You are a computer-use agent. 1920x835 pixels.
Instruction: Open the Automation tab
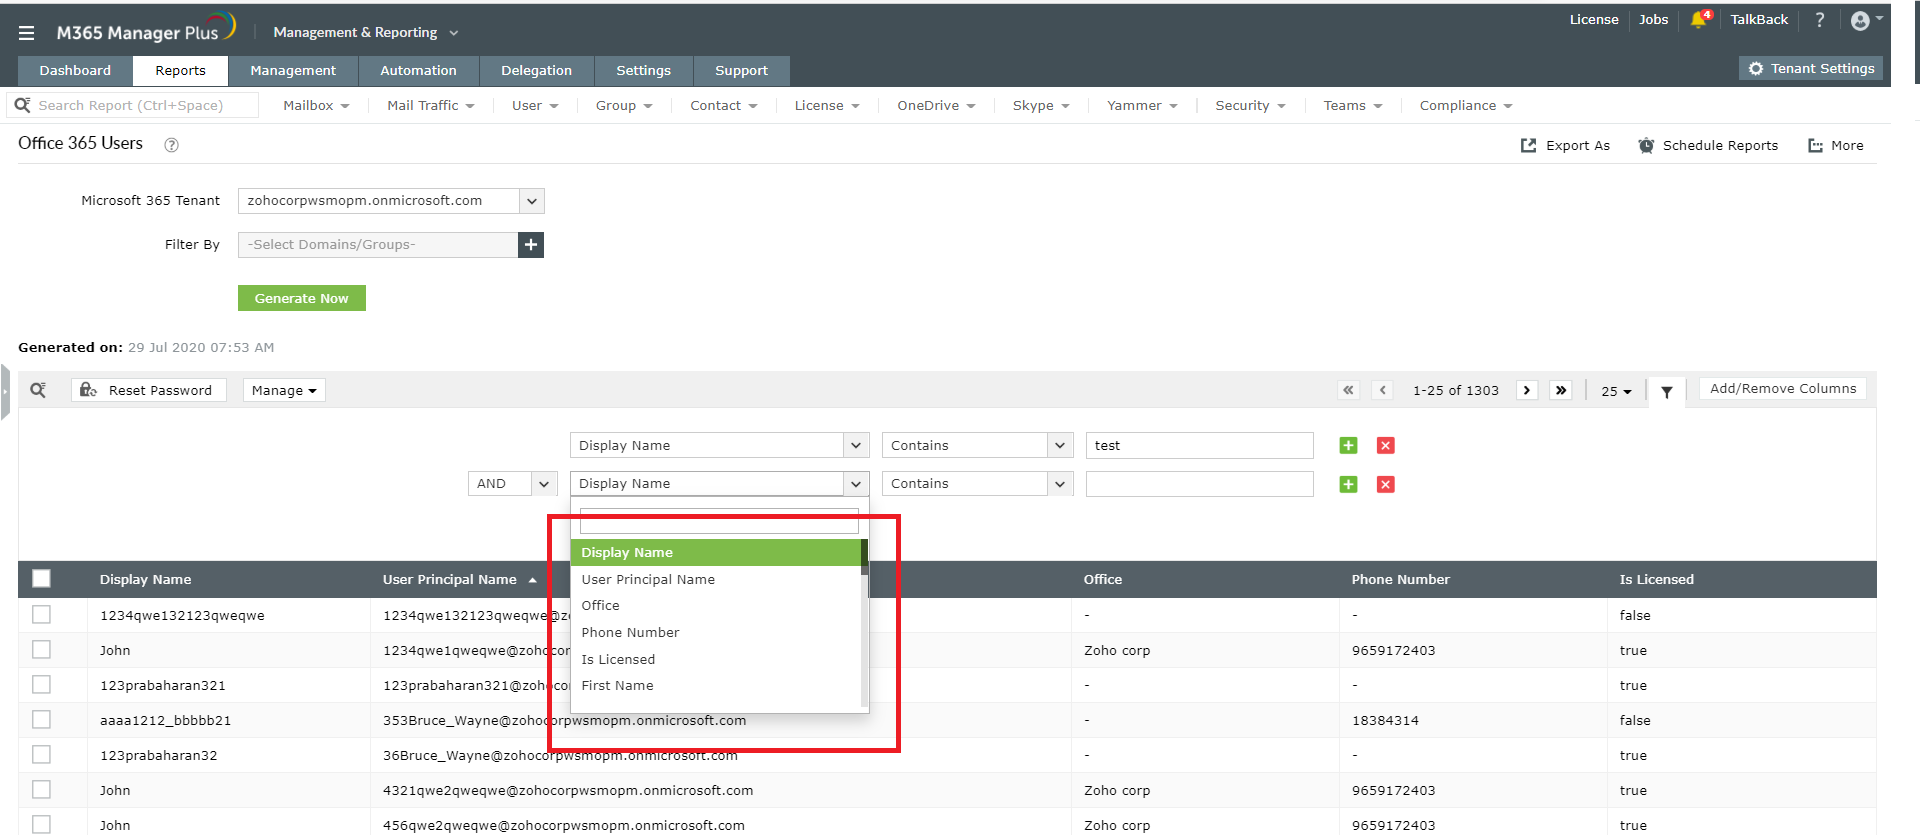pyautogui.click(x=418, y=71)
